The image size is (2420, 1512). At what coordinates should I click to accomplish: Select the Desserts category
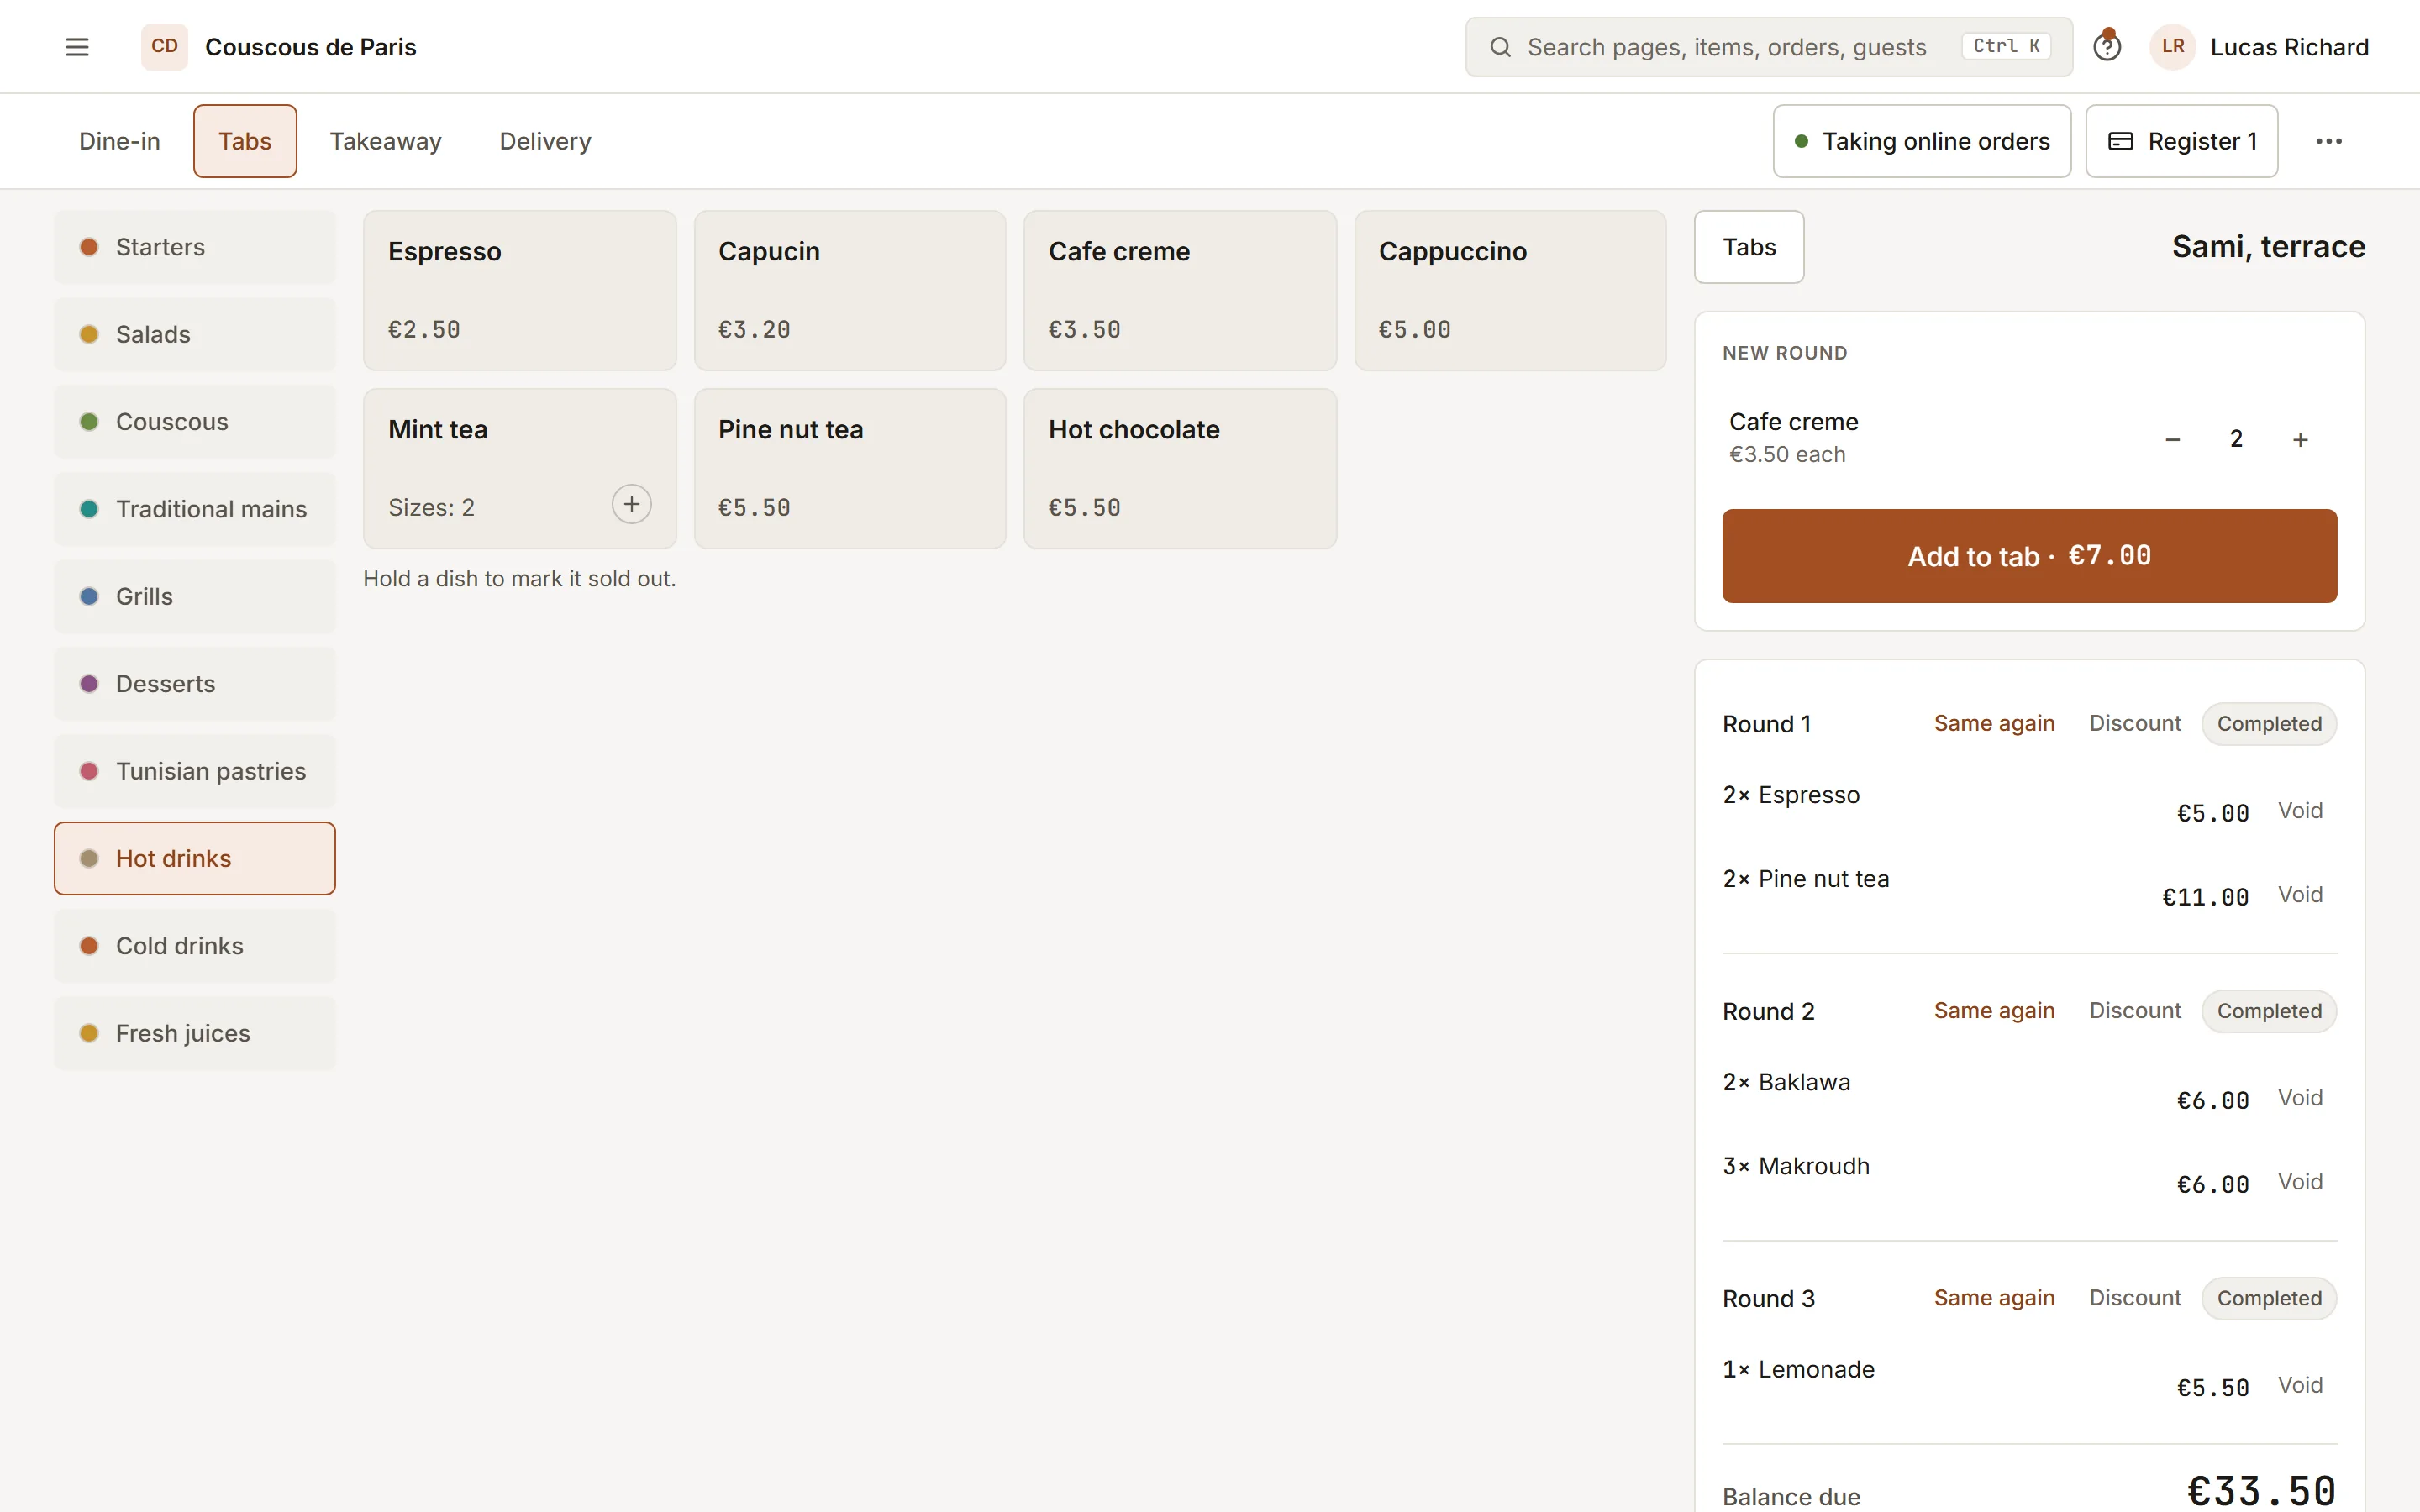[x=195, y=684]
